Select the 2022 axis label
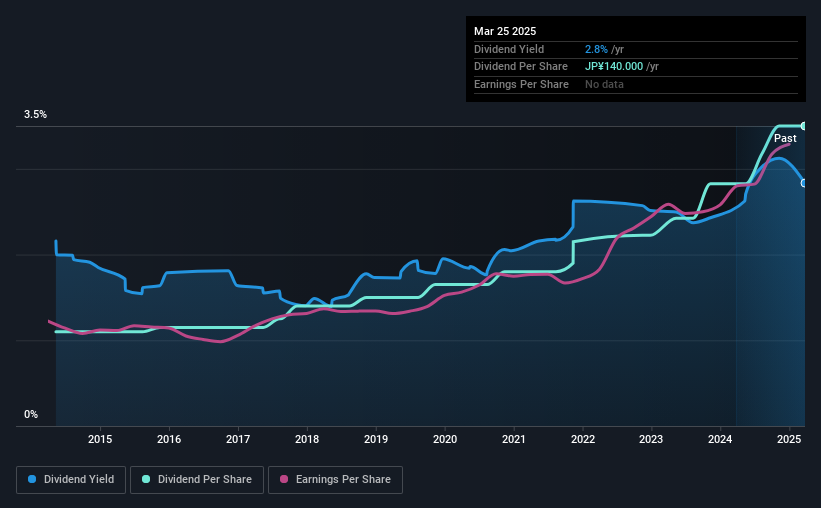The height and width of the screenshot is (508, 821). tap(583, 439)
